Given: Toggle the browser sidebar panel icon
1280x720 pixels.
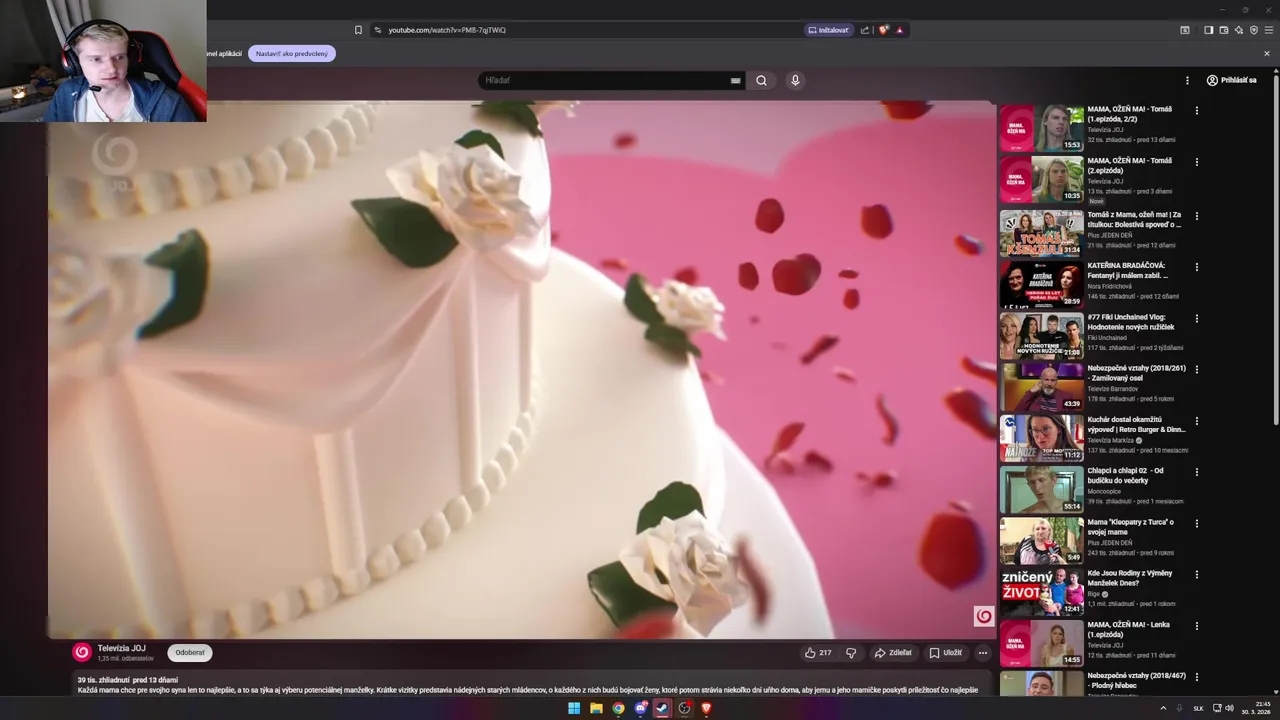Looking at the screenshot, I should coord(1208,30).
